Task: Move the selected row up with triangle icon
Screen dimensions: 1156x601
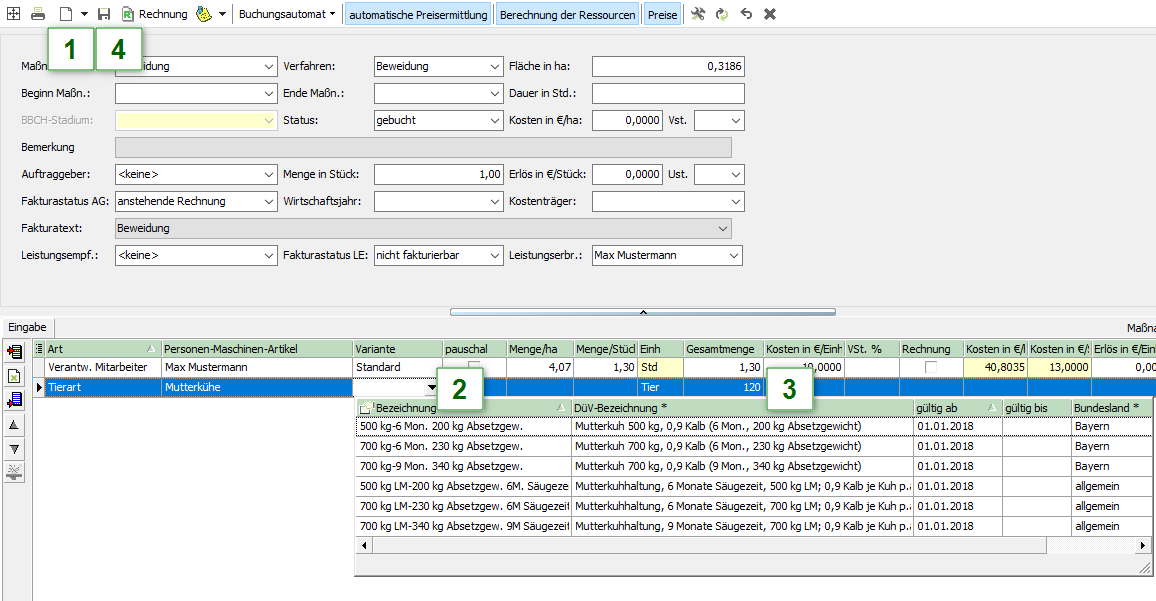Action: 14,425
